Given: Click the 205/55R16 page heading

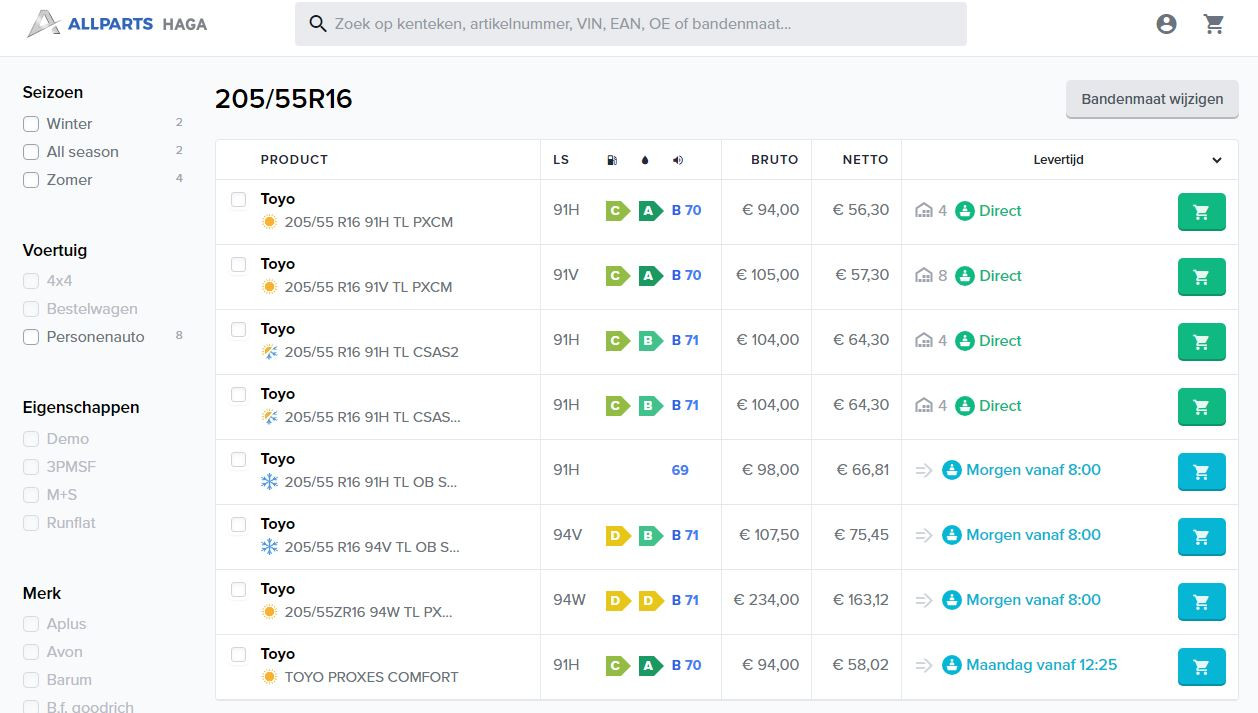Looking at the screenshot, I should [284, 99].
